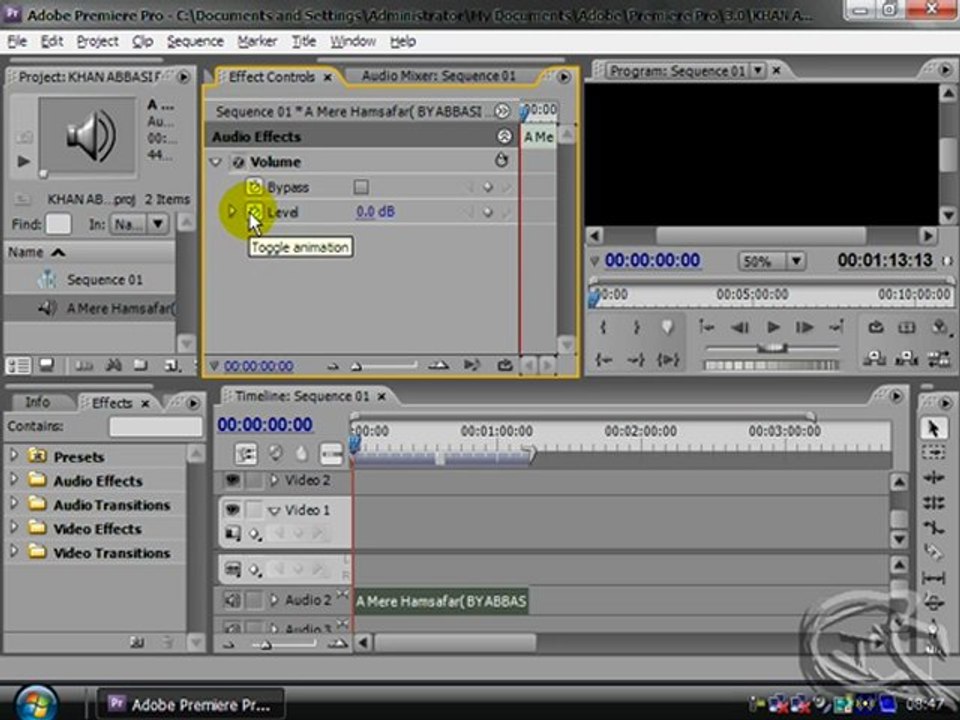Add keyframe for Bypass property
Image resolution: width=960 pixels, height=720 pixels.
coord(487,187)
